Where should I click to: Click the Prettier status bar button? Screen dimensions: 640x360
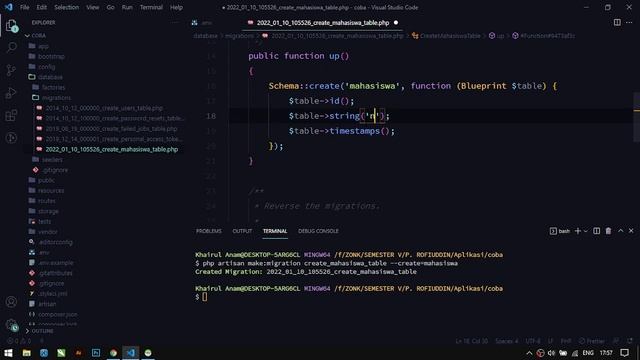591,341
